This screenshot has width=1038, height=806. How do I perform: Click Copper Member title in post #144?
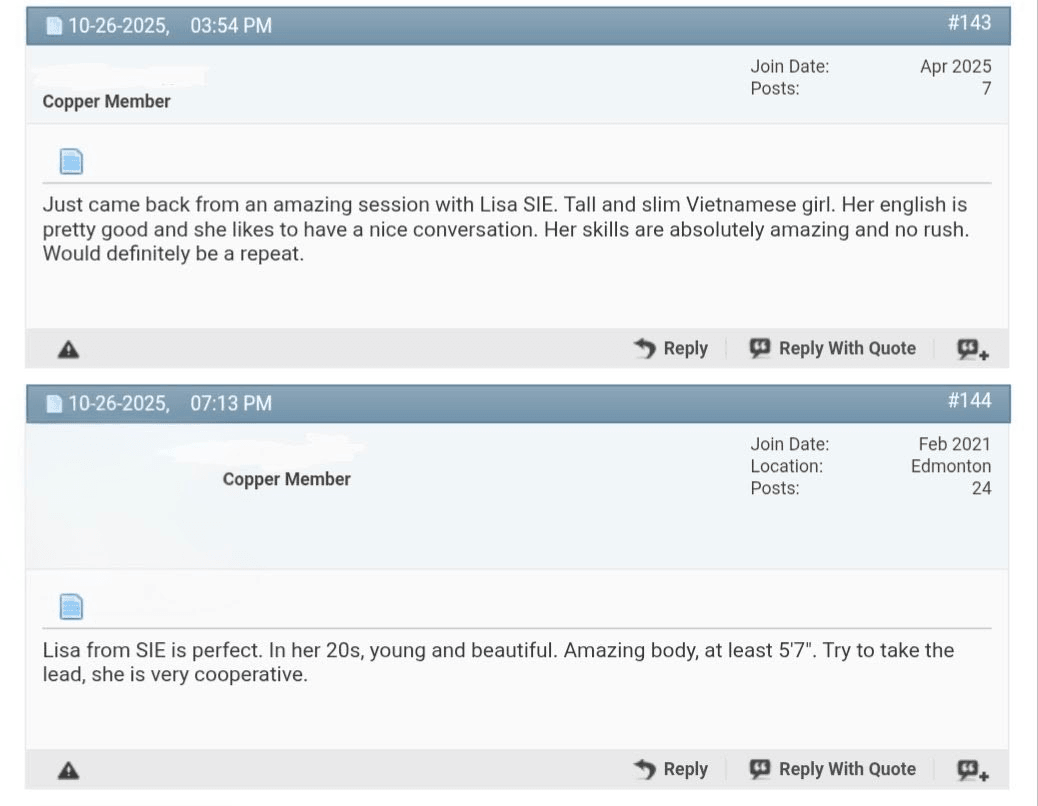287,480
